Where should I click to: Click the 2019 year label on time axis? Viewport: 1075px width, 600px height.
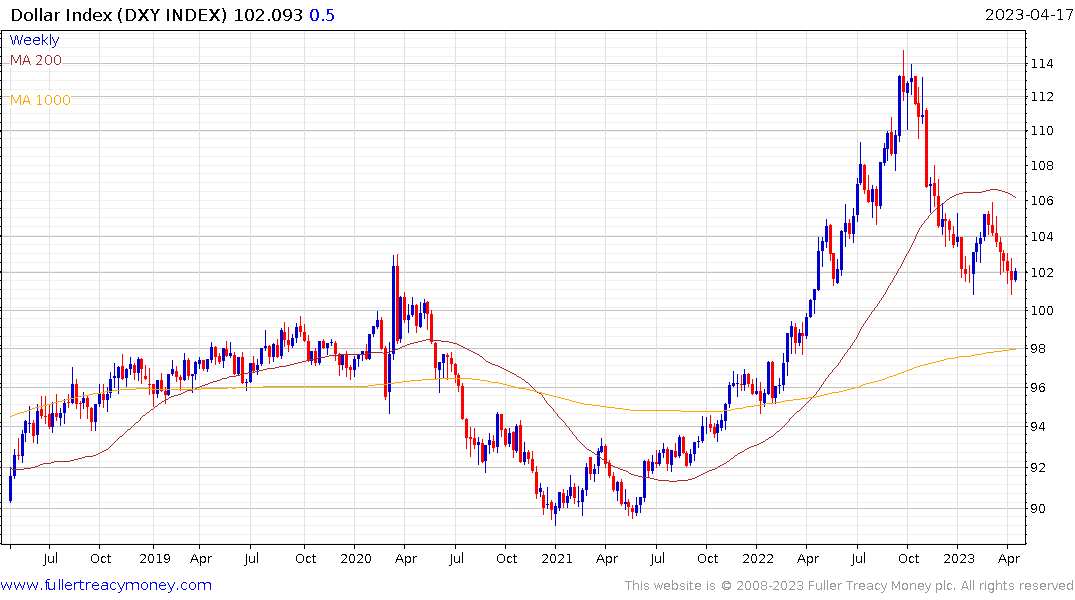(x=154, y=558)
